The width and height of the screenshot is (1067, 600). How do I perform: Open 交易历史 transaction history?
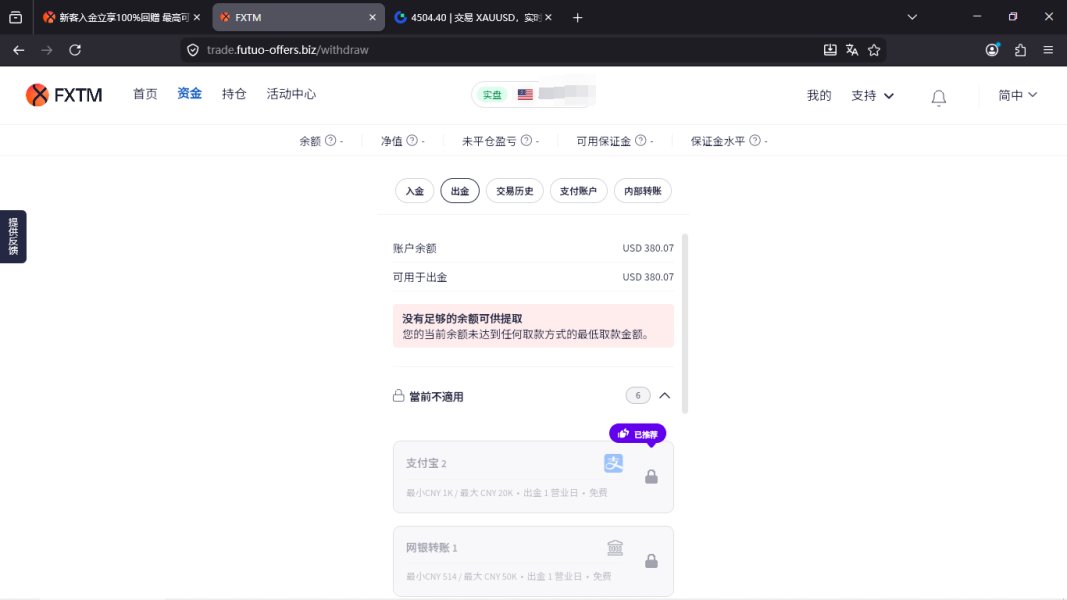[x=514, y=191]
